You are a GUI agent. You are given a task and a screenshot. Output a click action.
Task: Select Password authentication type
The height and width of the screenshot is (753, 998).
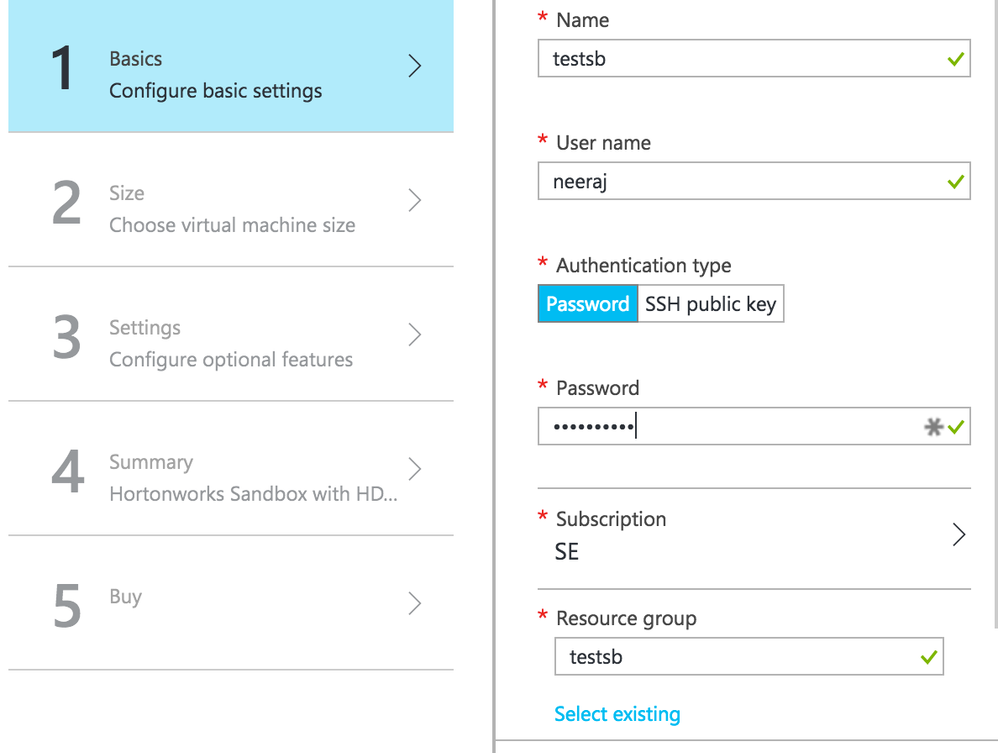(587, 304)
